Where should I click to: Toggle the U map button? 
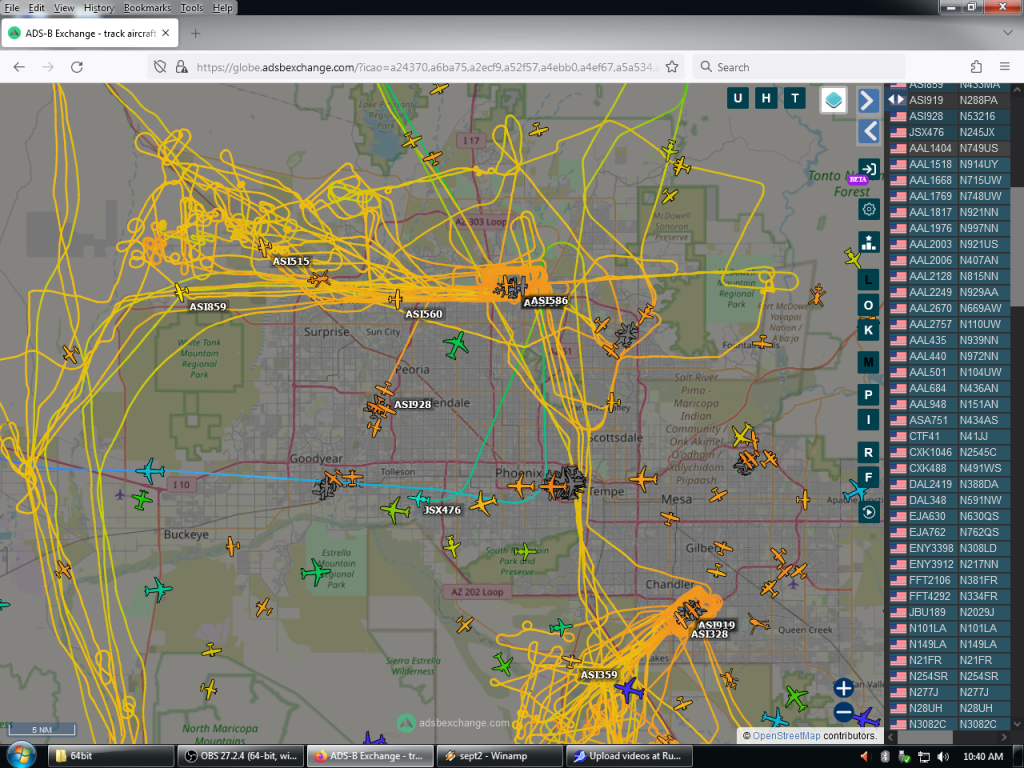click(737, 99)
